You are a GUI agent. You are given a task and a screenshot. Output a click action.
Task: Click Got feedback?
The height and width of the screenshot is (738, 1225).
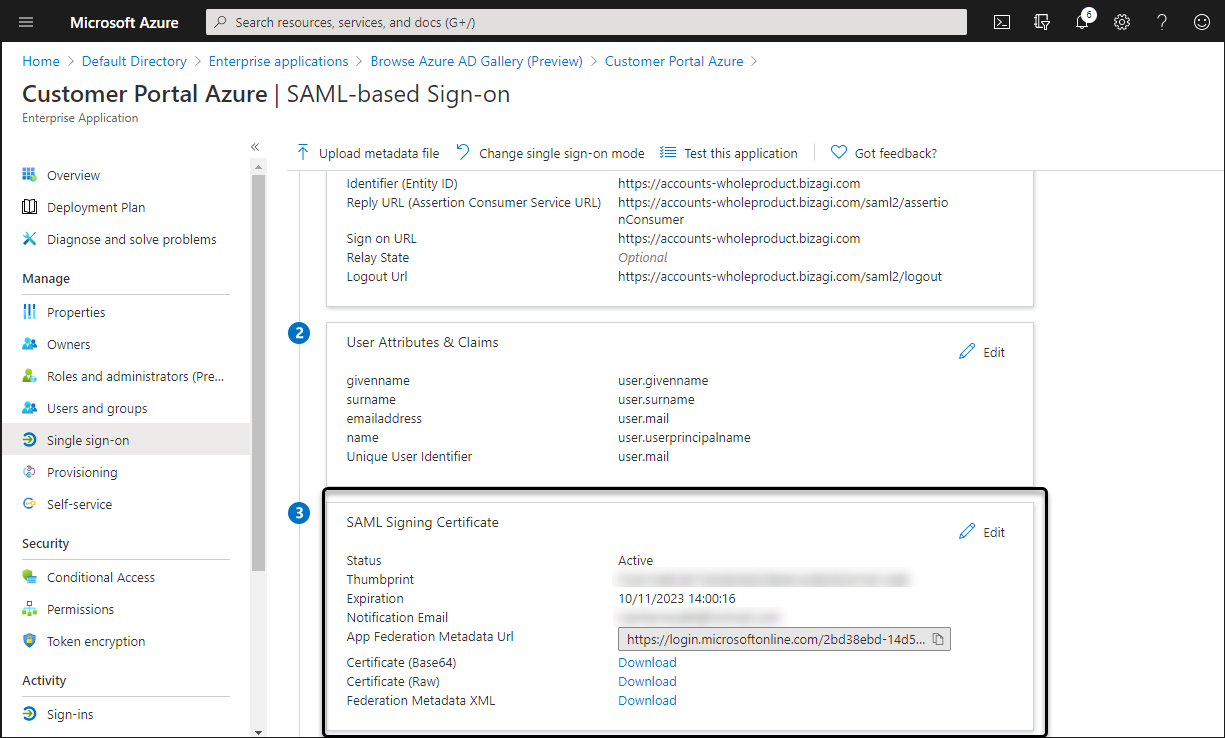(x=884, y=153)
